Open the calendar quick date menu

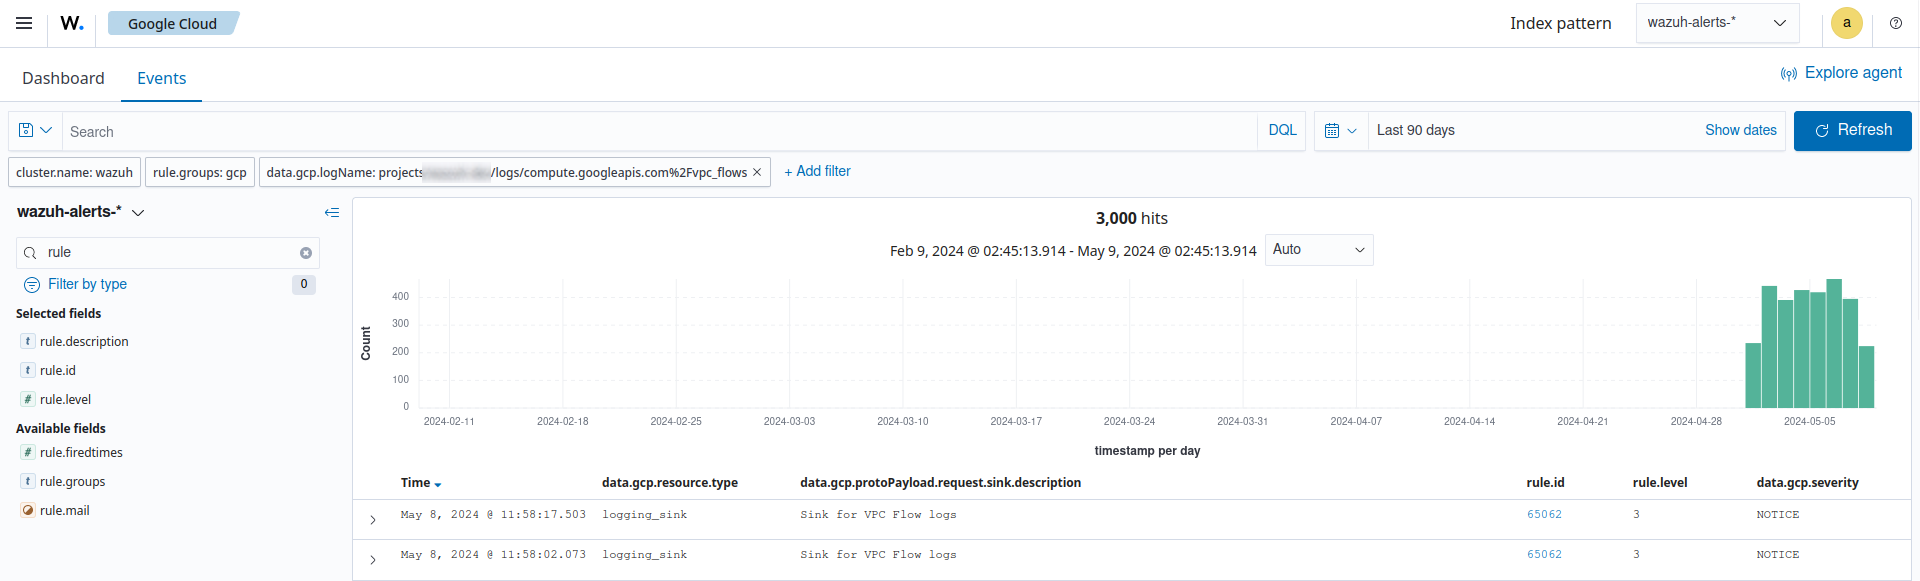(x=1340, y=131)
